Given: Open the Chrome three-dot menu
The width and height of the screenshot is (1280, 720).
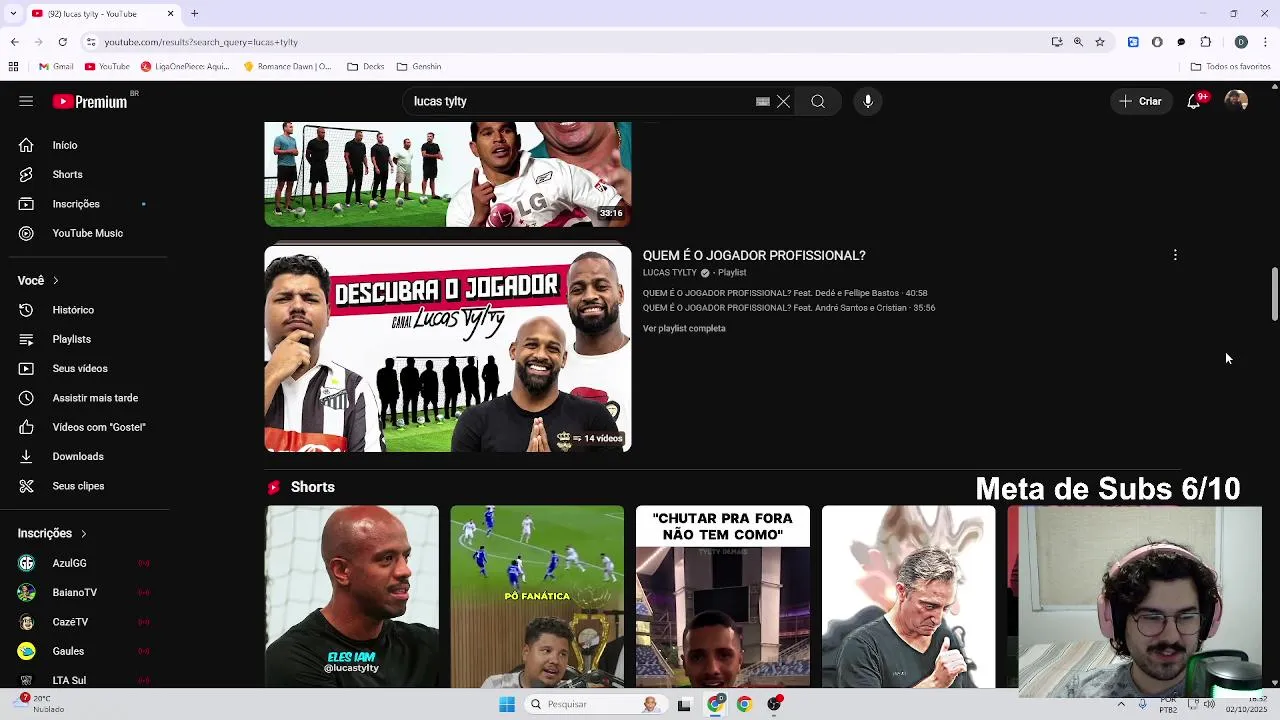Looking at the screenshot, I should pyautogui.click(x=1266, y=42).
